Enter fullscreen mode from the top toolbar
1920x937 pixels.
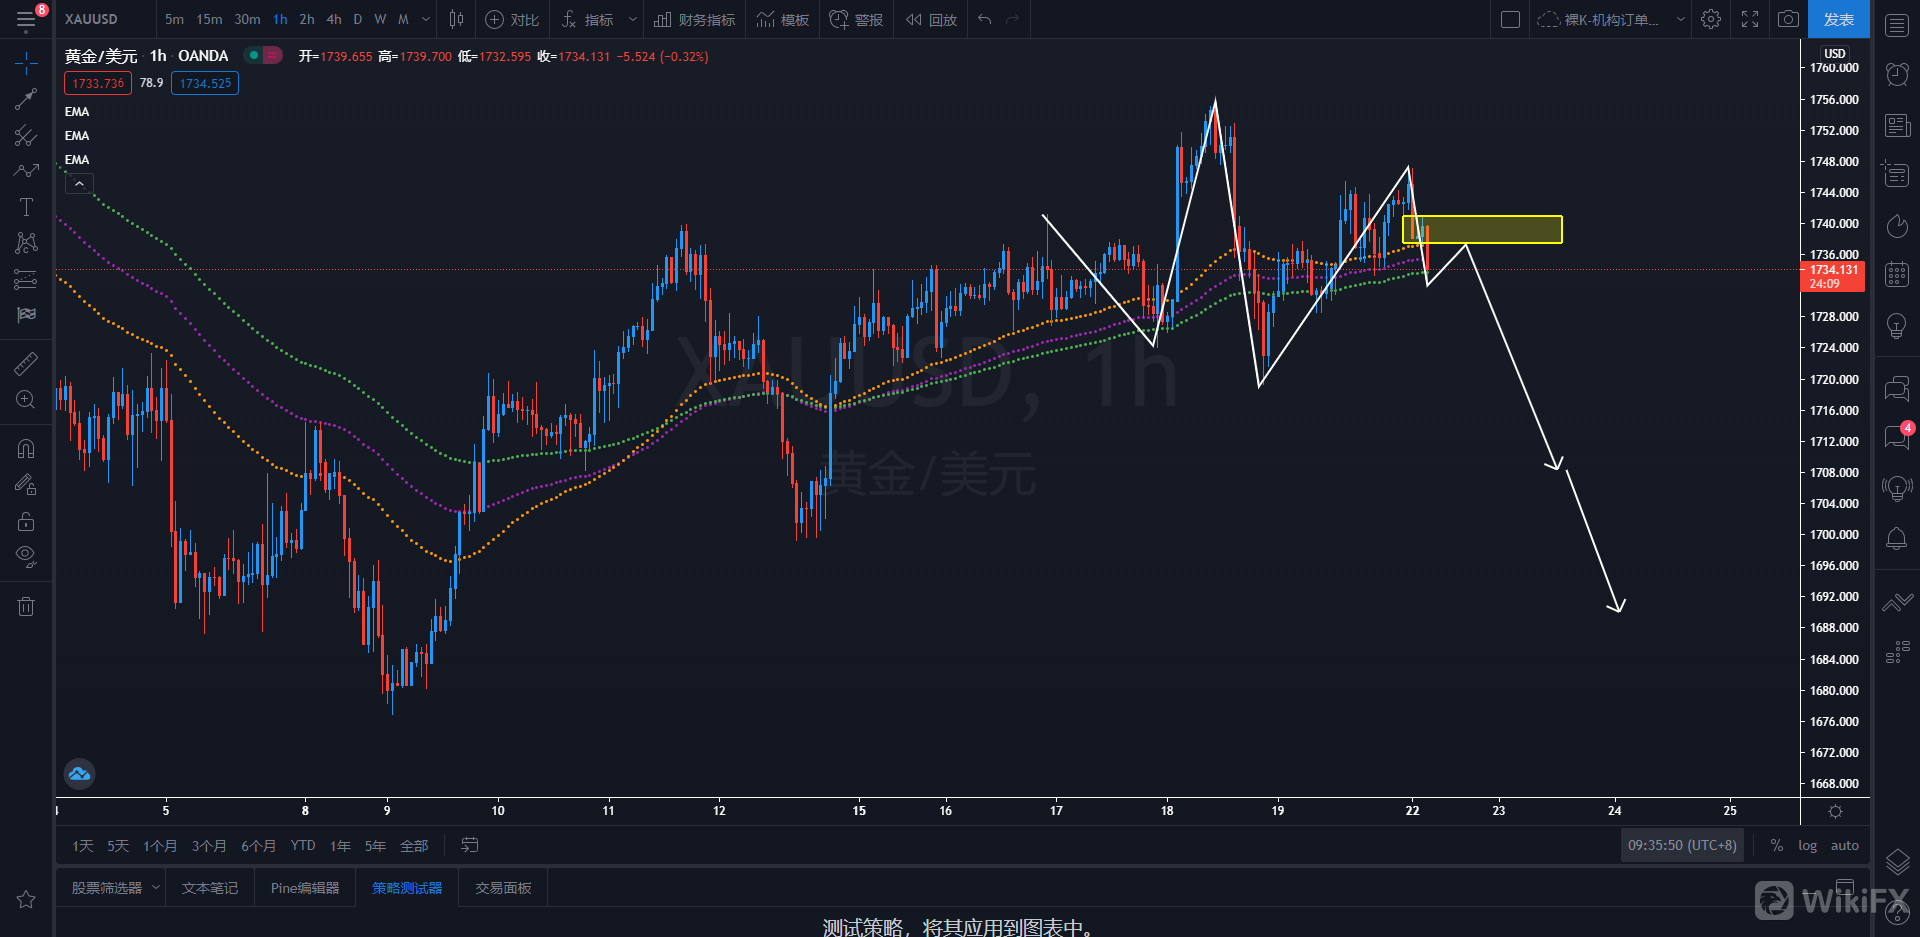click(1750, 19)
